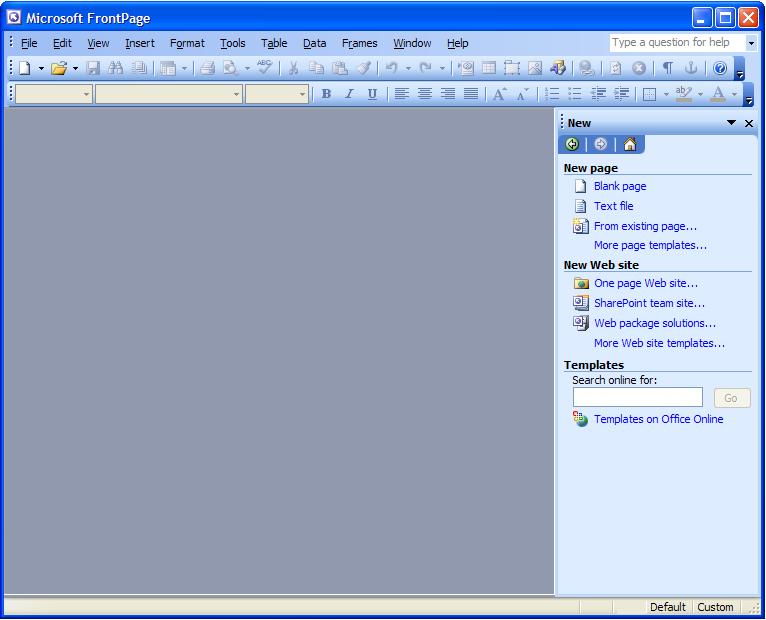Click the Font Color button
This screenshot has height=620, width=766.
(x=718, y=94)
